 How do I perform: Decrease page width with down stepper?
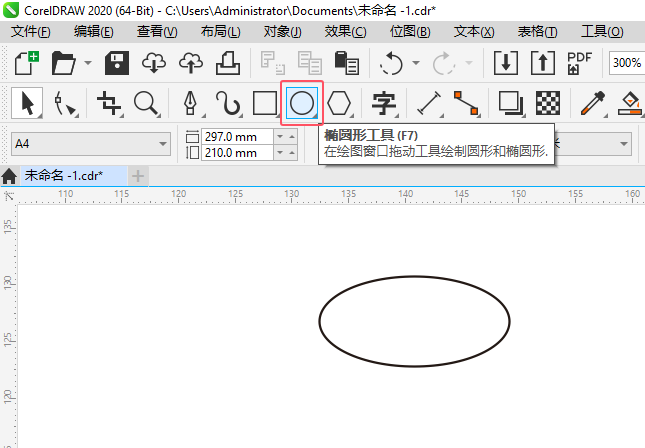(x=280, y=136)
